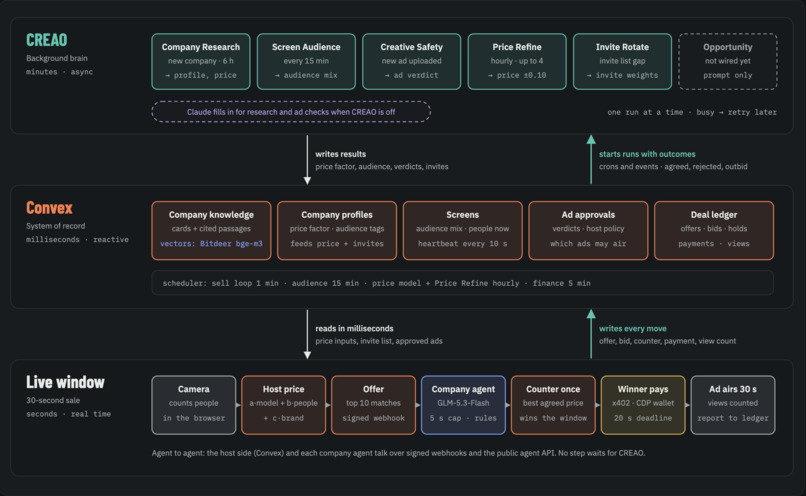Click 'seconds · real time' label

pyautogui.click(x=68, y=414)
